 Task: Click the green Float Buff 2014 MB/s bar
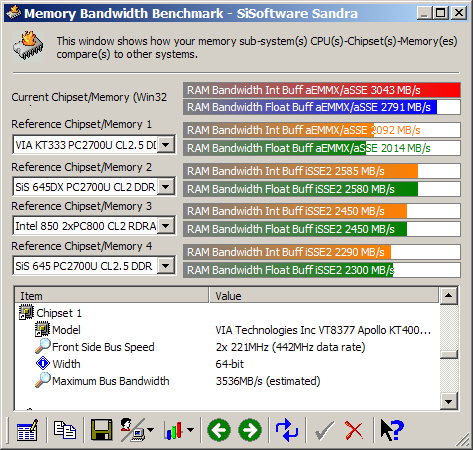coord(322,148)
